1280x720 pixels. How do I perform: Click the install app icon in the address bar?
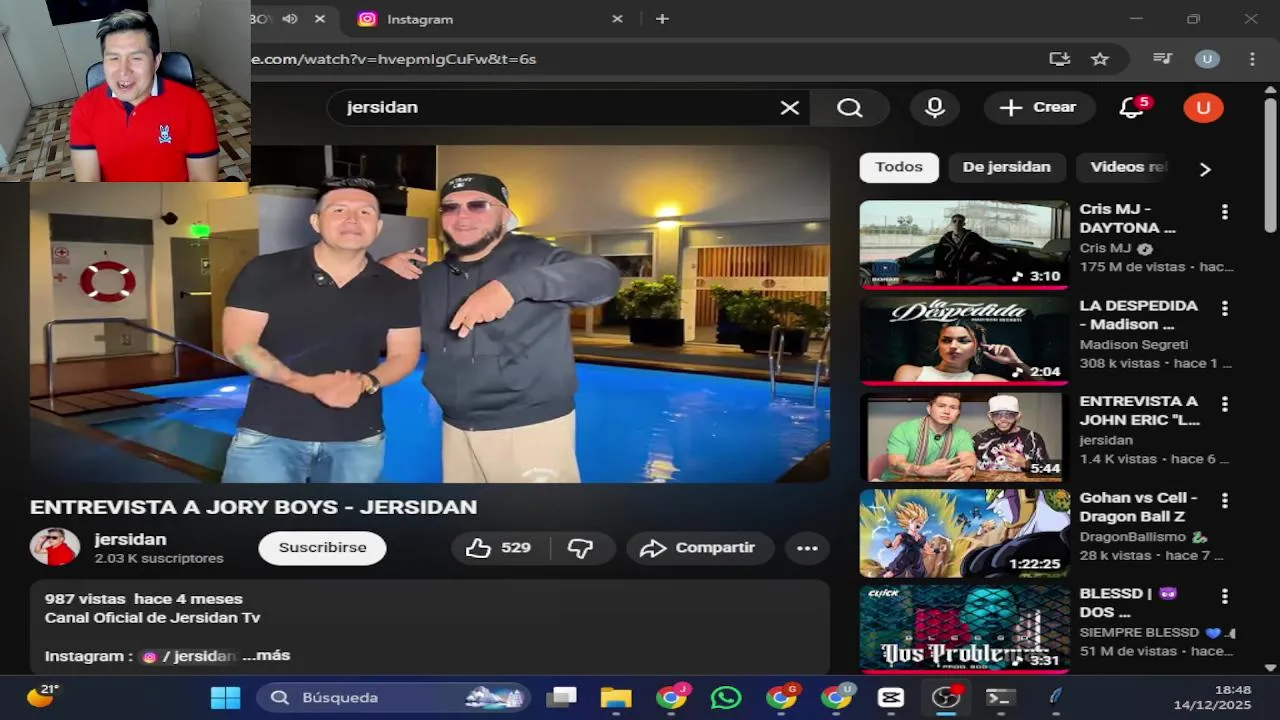(1059, 59)
